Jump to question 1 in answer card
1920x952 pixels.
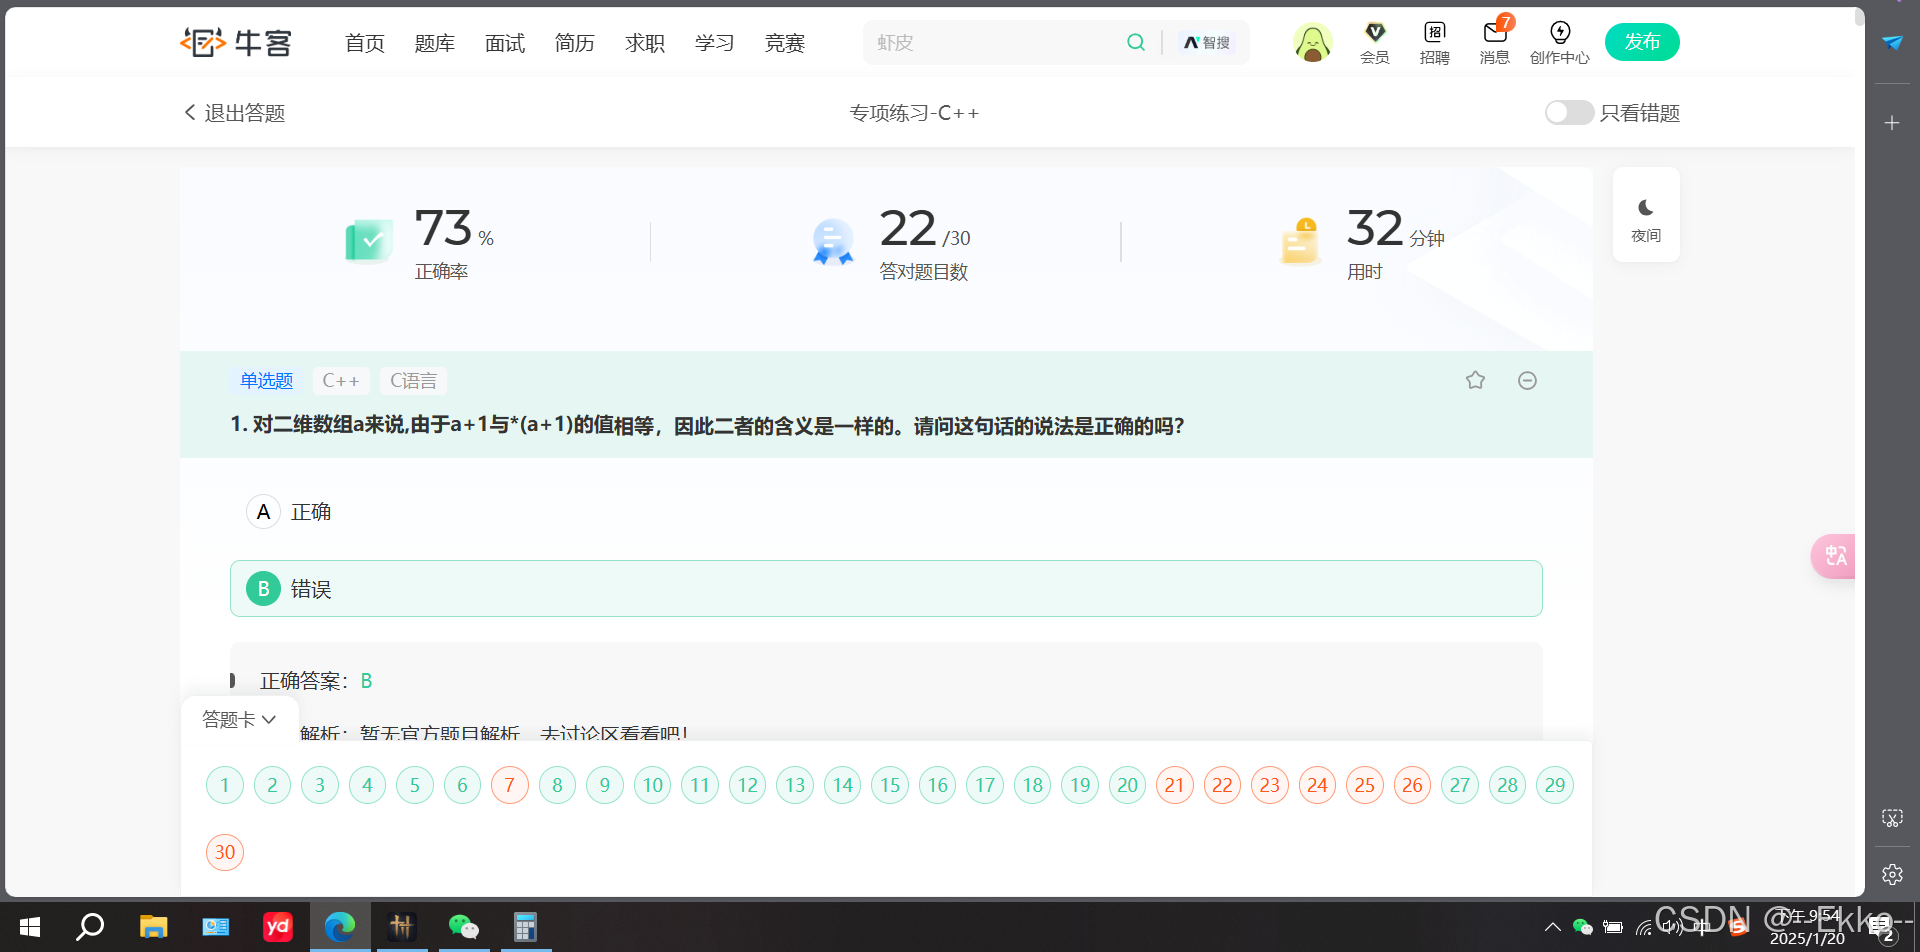pos(225,785)
